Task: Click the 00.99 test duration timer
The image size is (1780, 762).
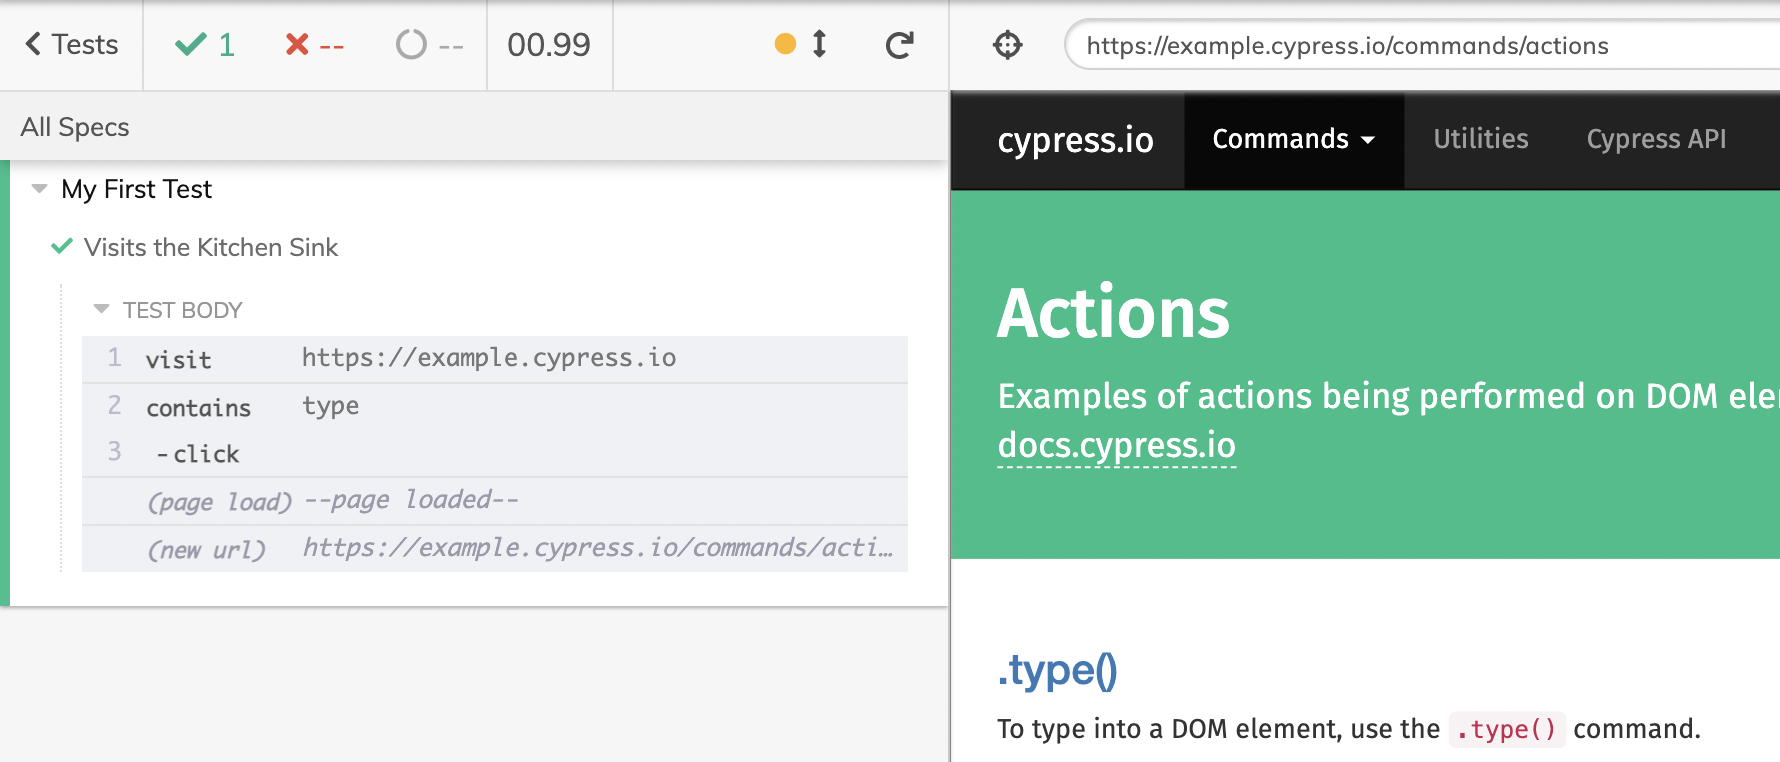Action: tap(549, 45)
